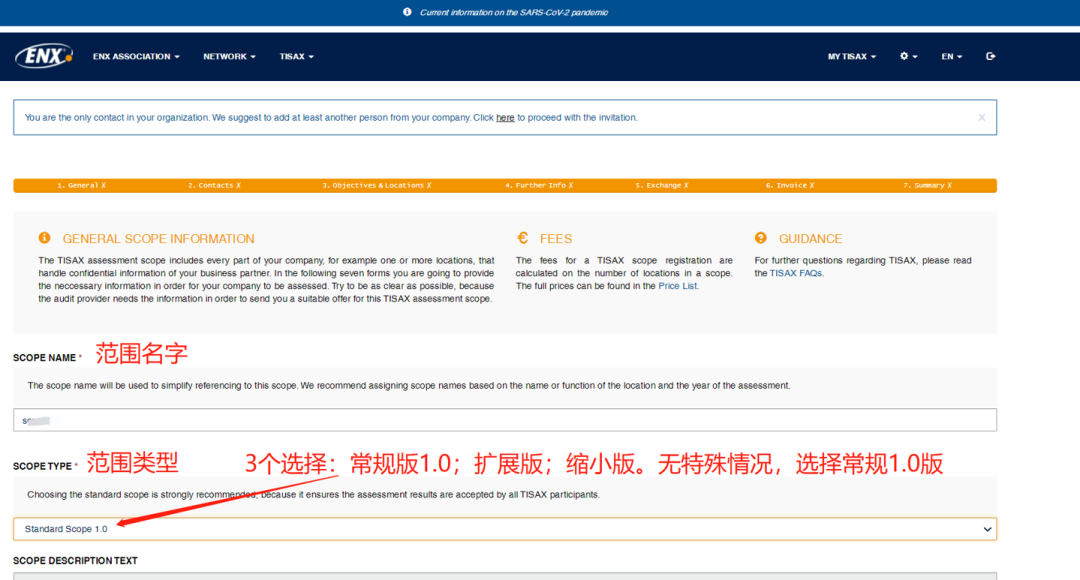Open the ENX Association menu
1080x580 pixels.
136,56
